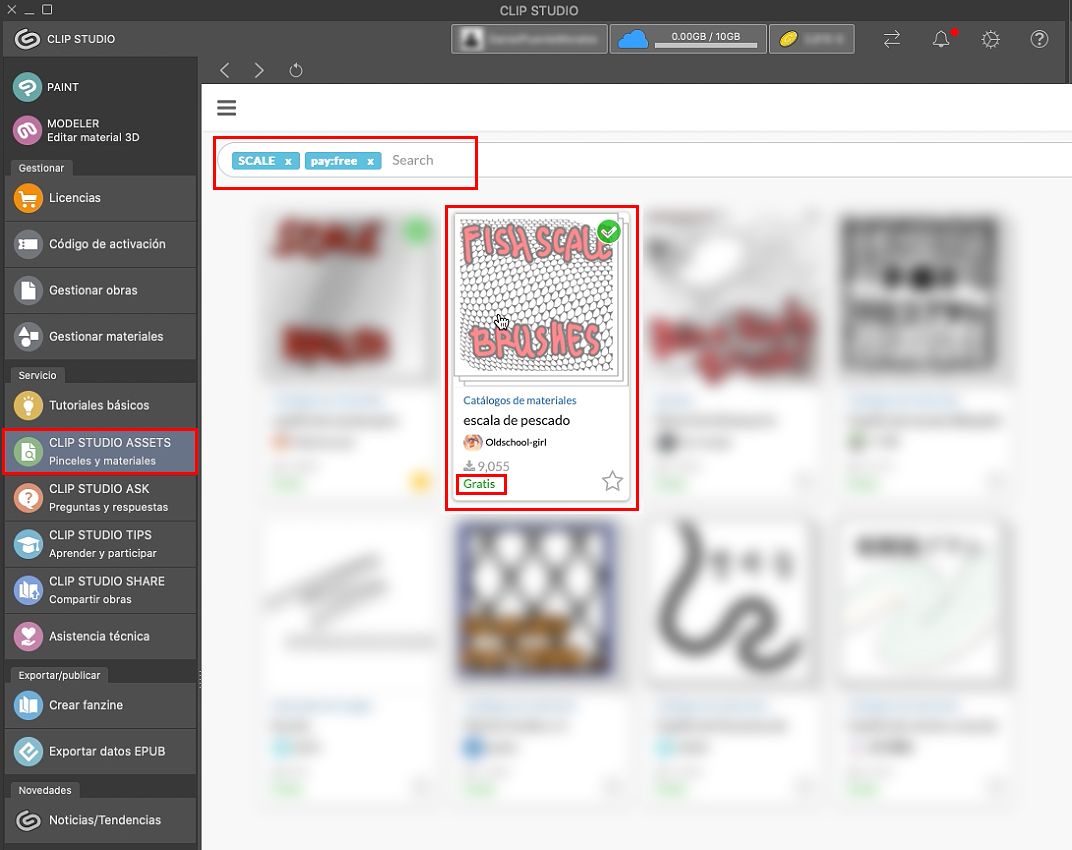Open the hamburger menu
This screenshot has width=1072, height=850.
click(226, 107)
